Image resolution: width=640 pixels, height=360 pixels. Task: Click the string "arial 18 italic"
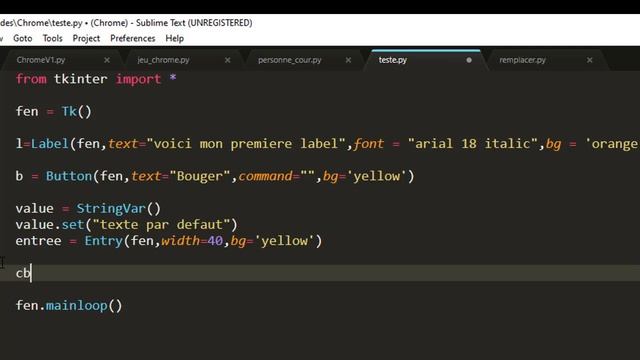473,144
